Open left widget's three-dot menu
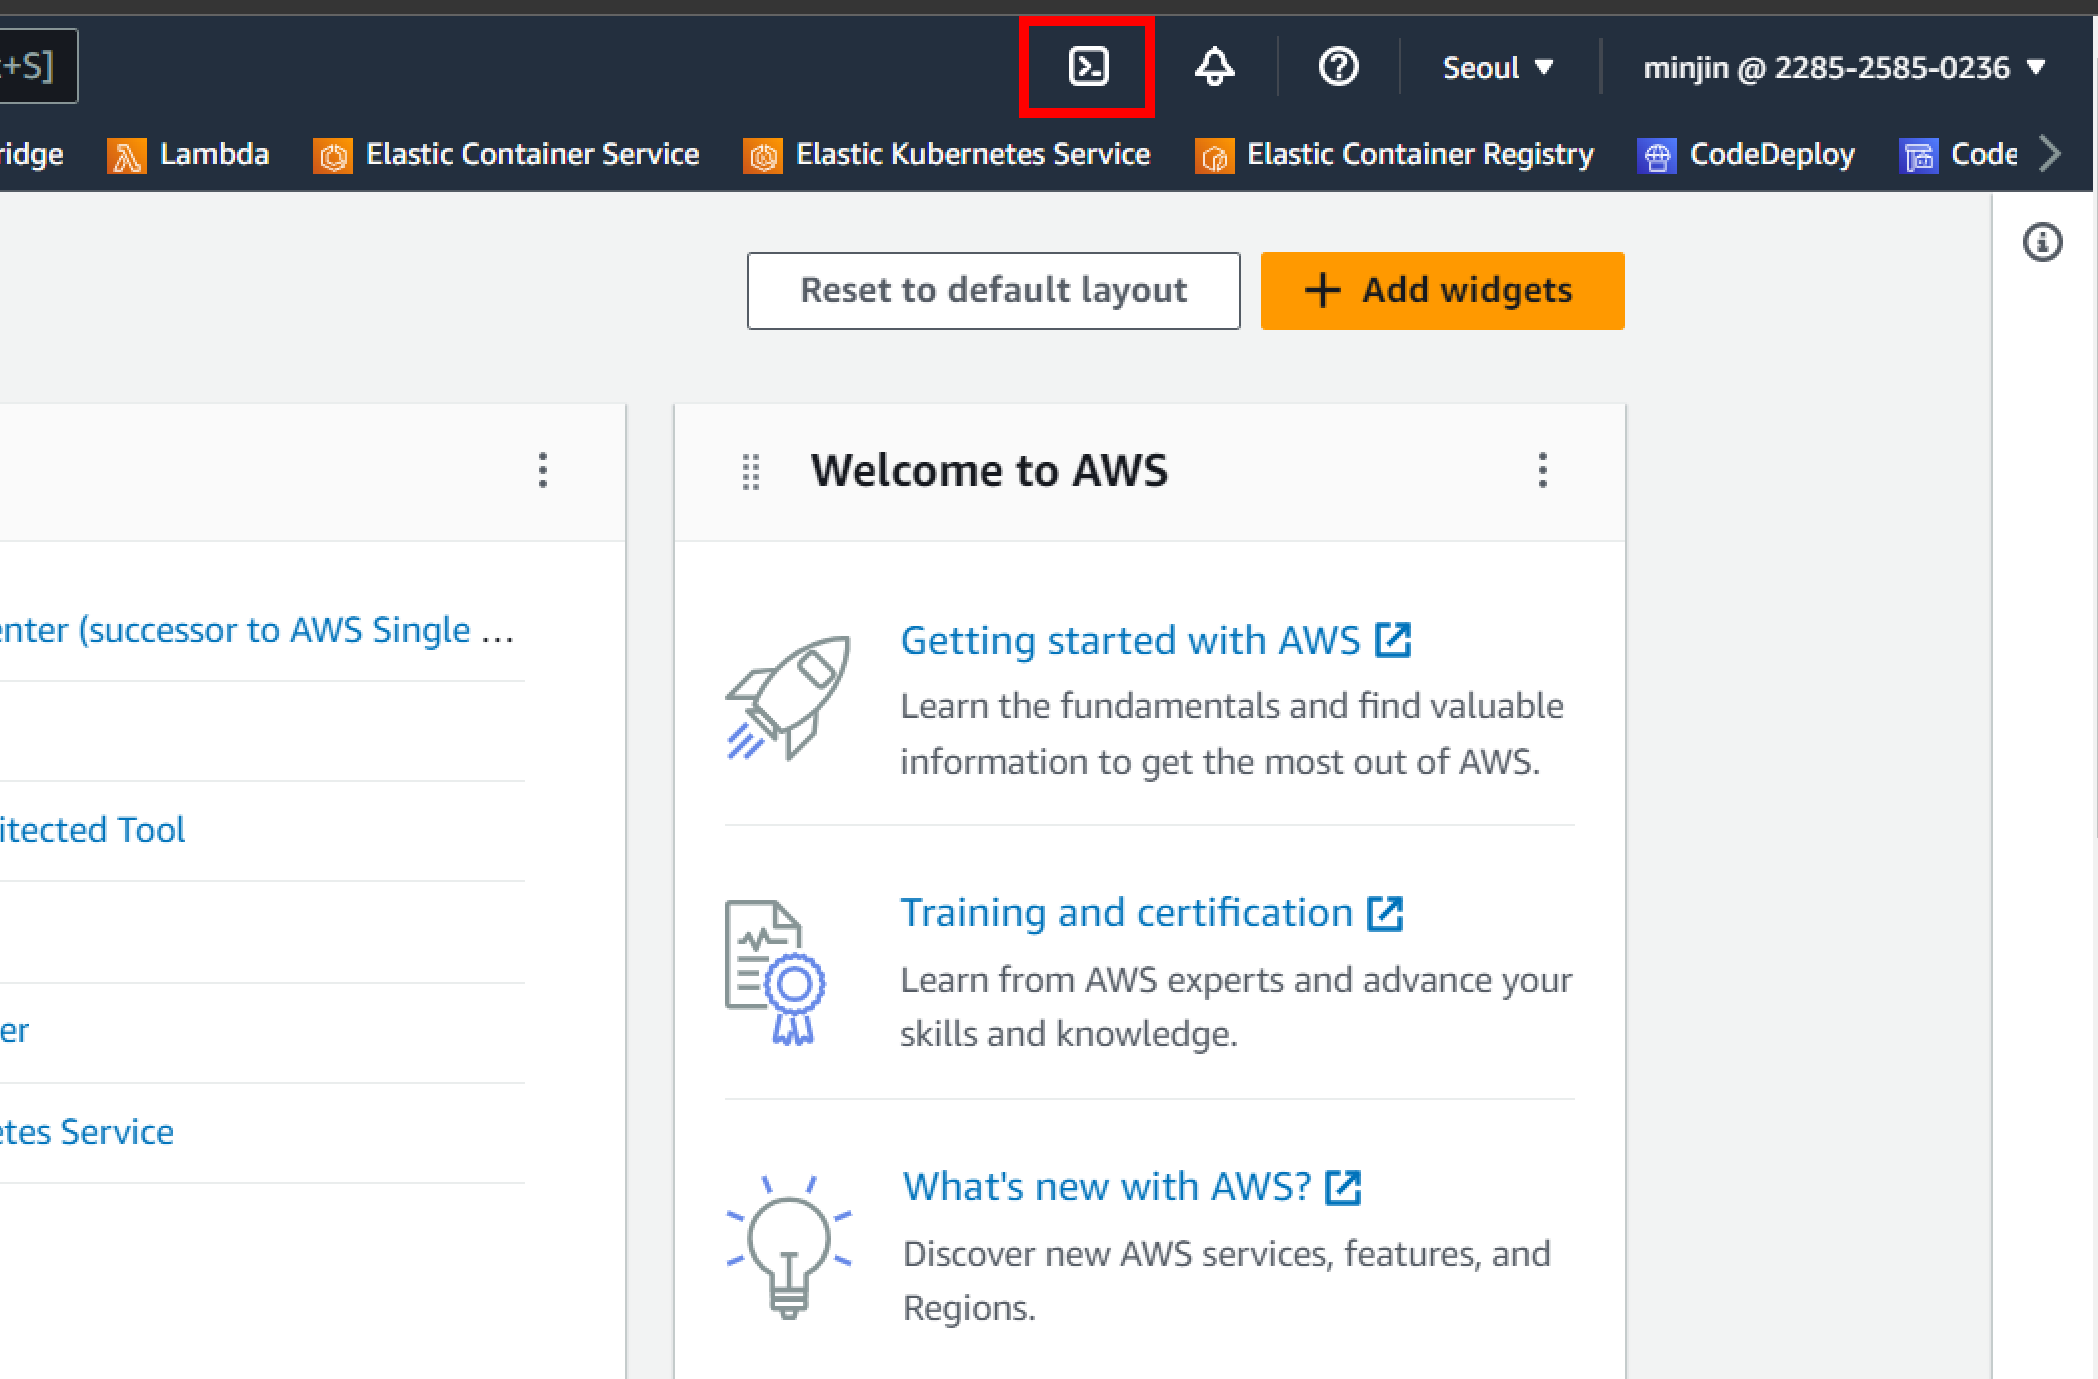The height and width of the screenshot is (1379, 2098). (543, 470)
